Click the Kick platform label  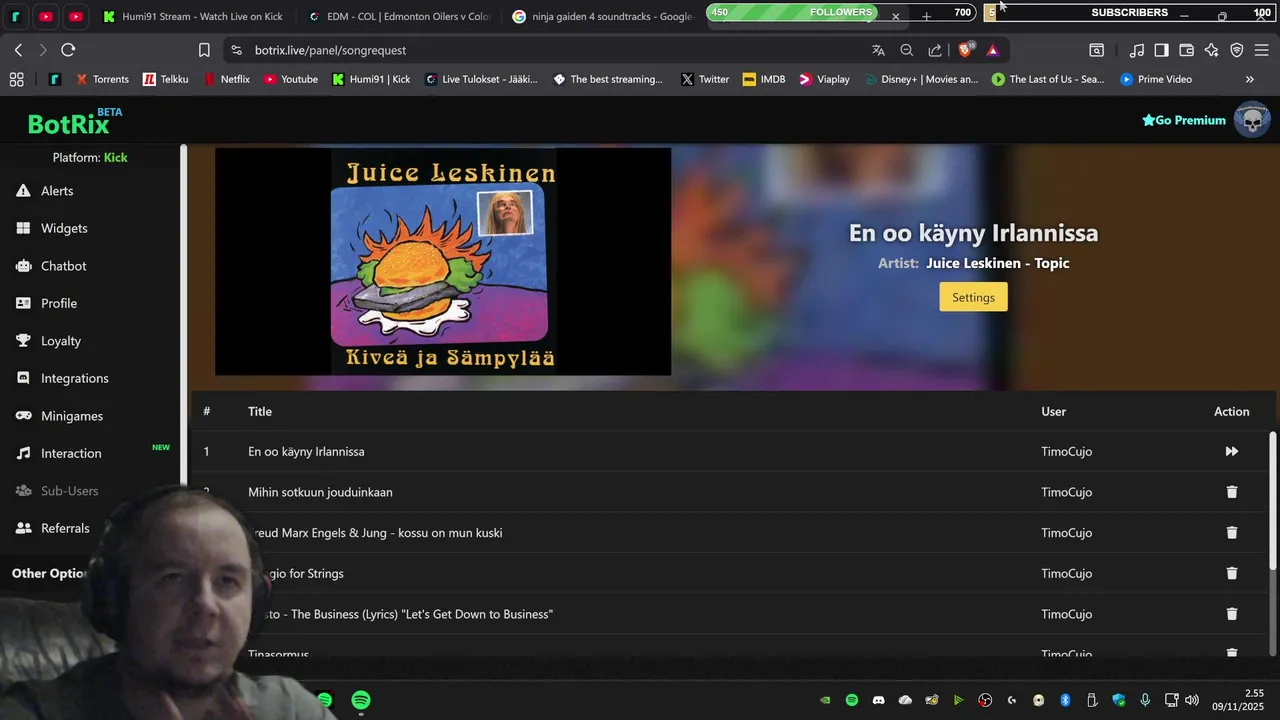(x=116, y=157)
